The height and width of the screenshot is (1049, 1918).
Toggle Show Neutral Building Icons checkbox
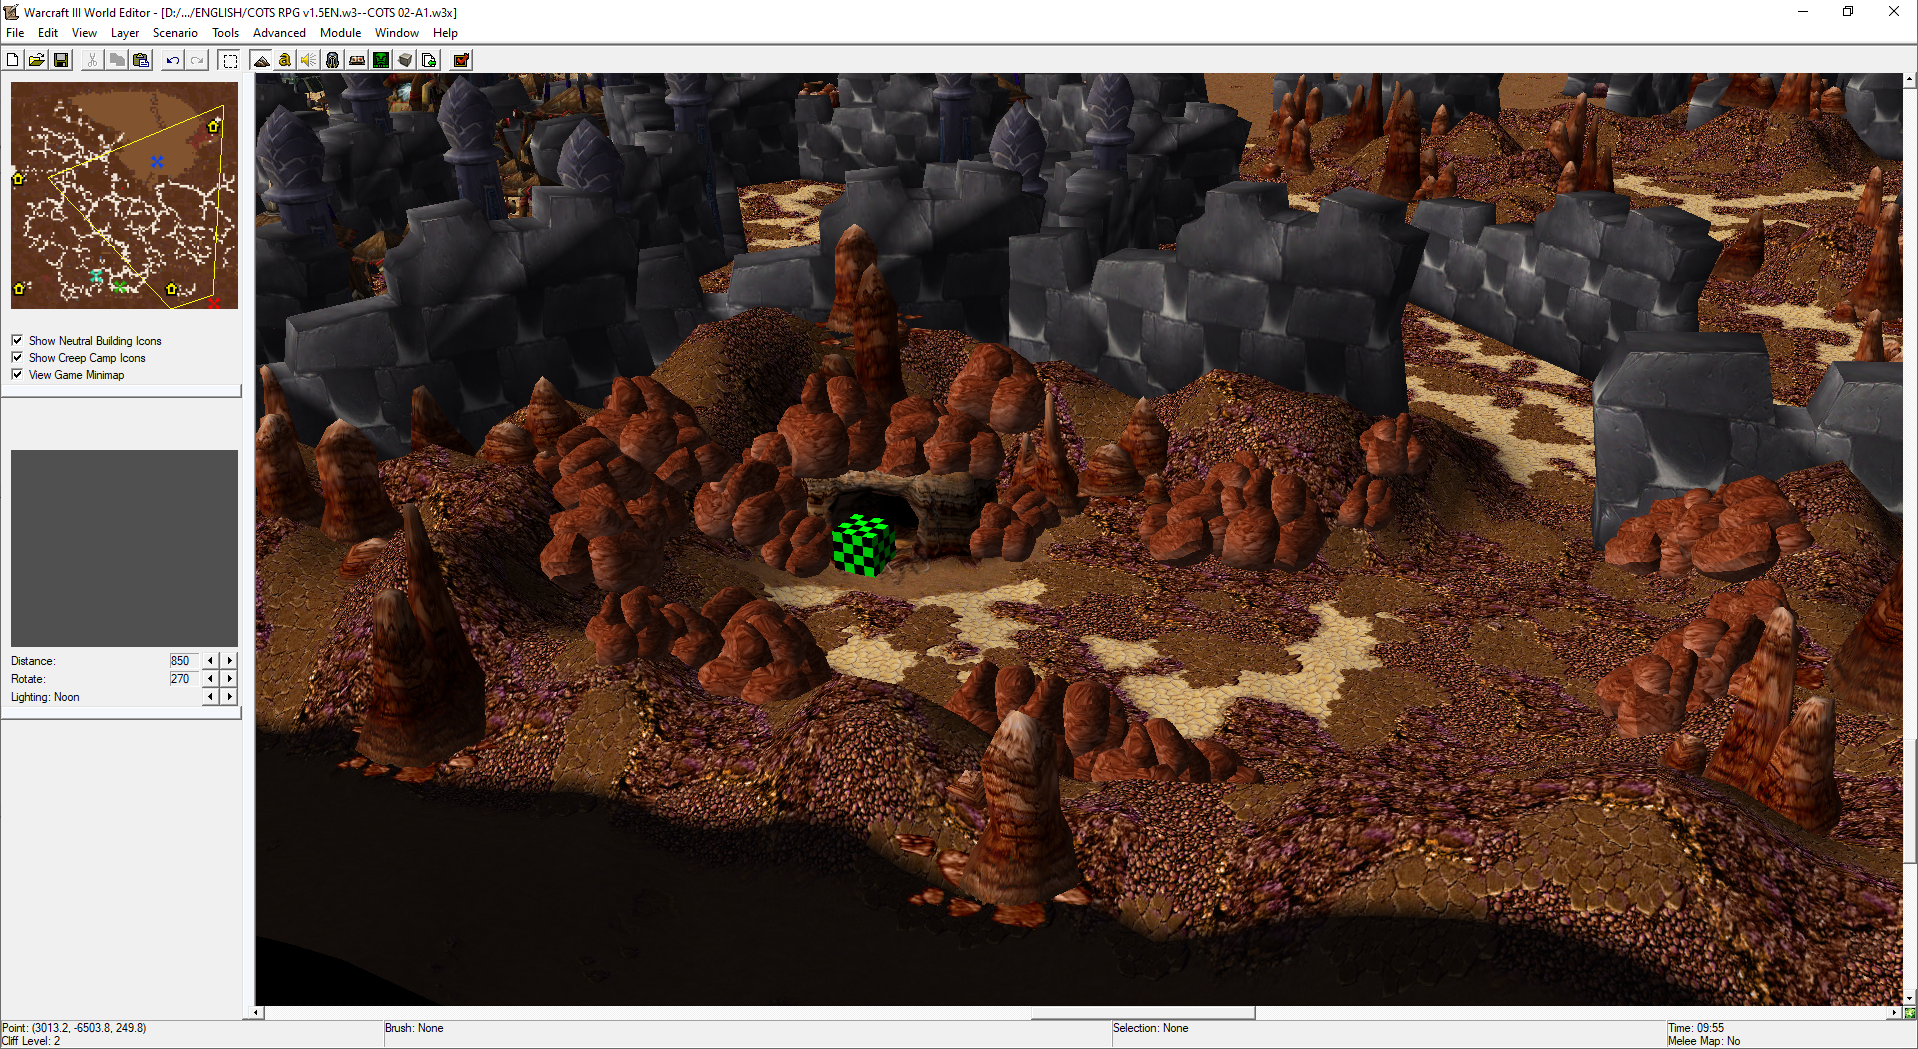pos(17,340)
